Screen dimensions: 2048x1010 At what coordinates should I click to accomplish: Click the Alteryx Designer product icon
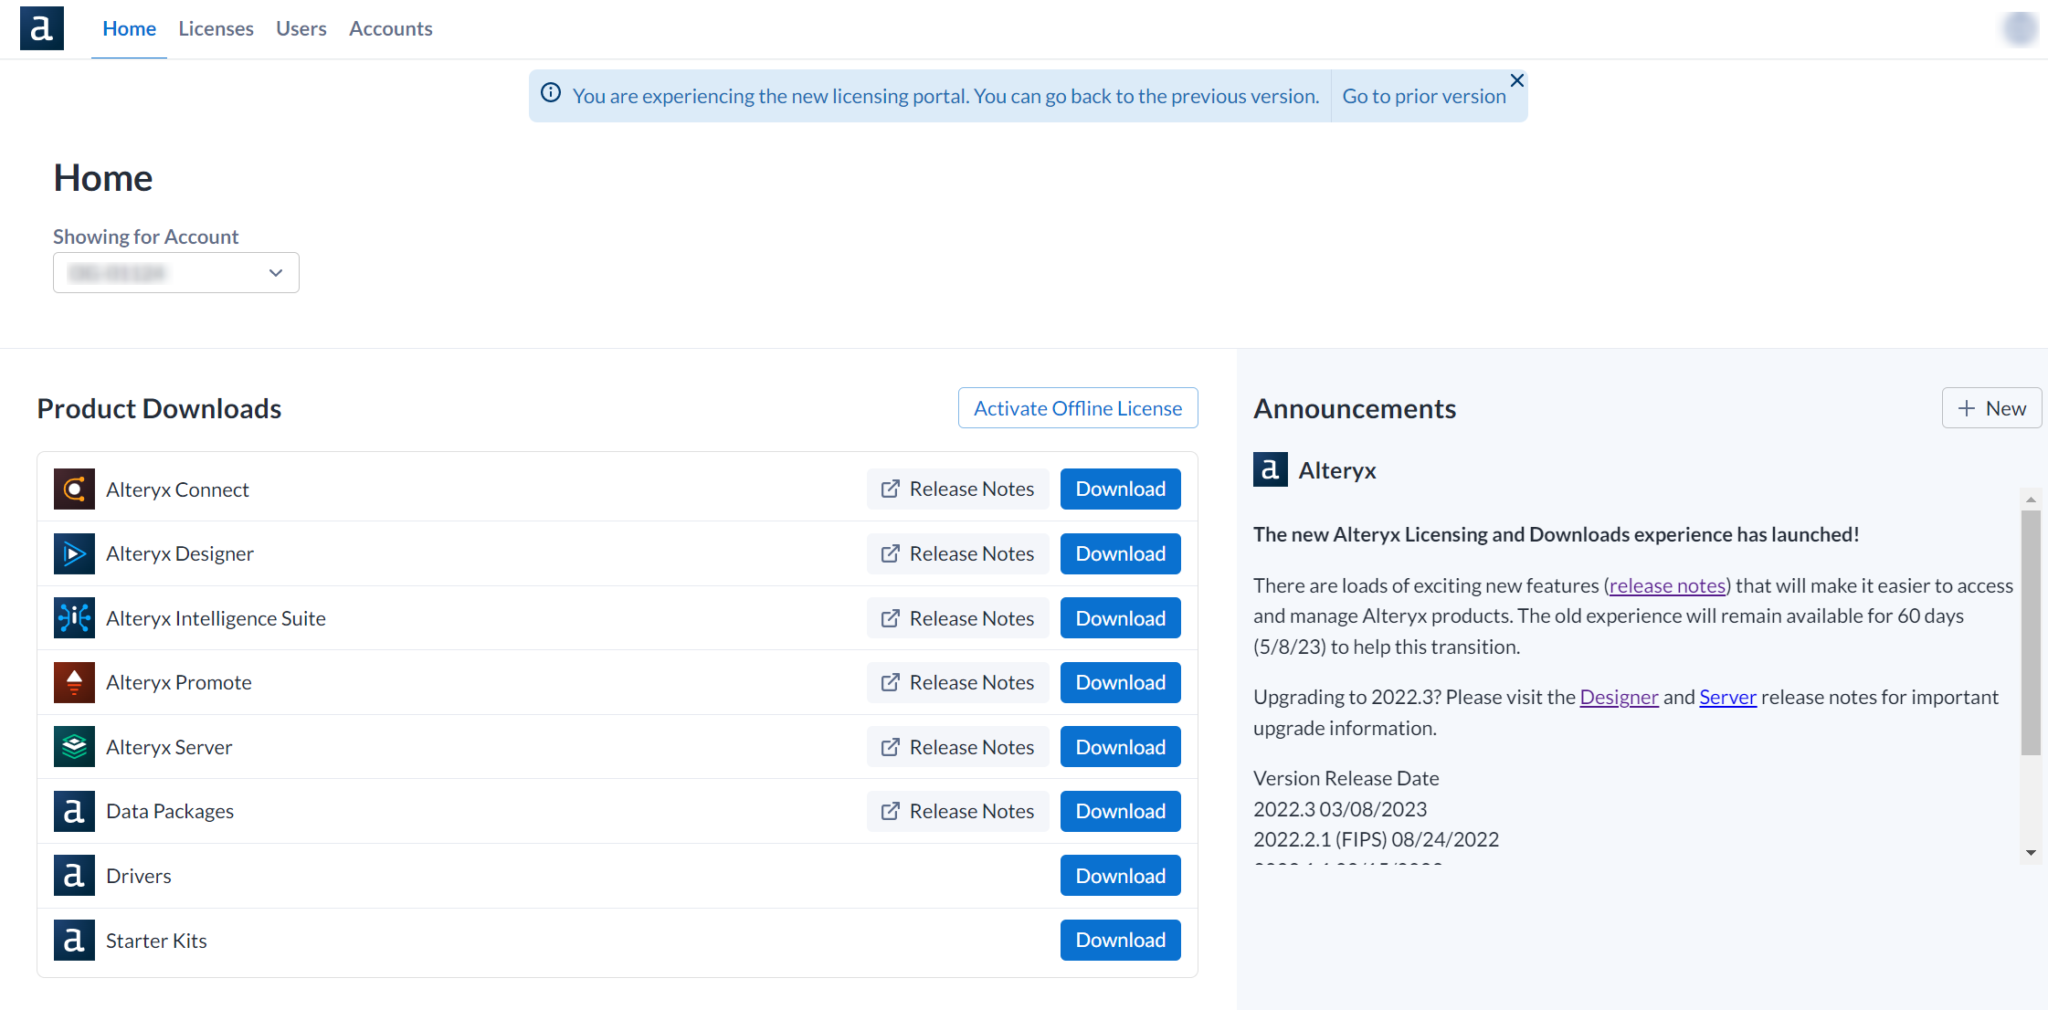click(74, 554)
